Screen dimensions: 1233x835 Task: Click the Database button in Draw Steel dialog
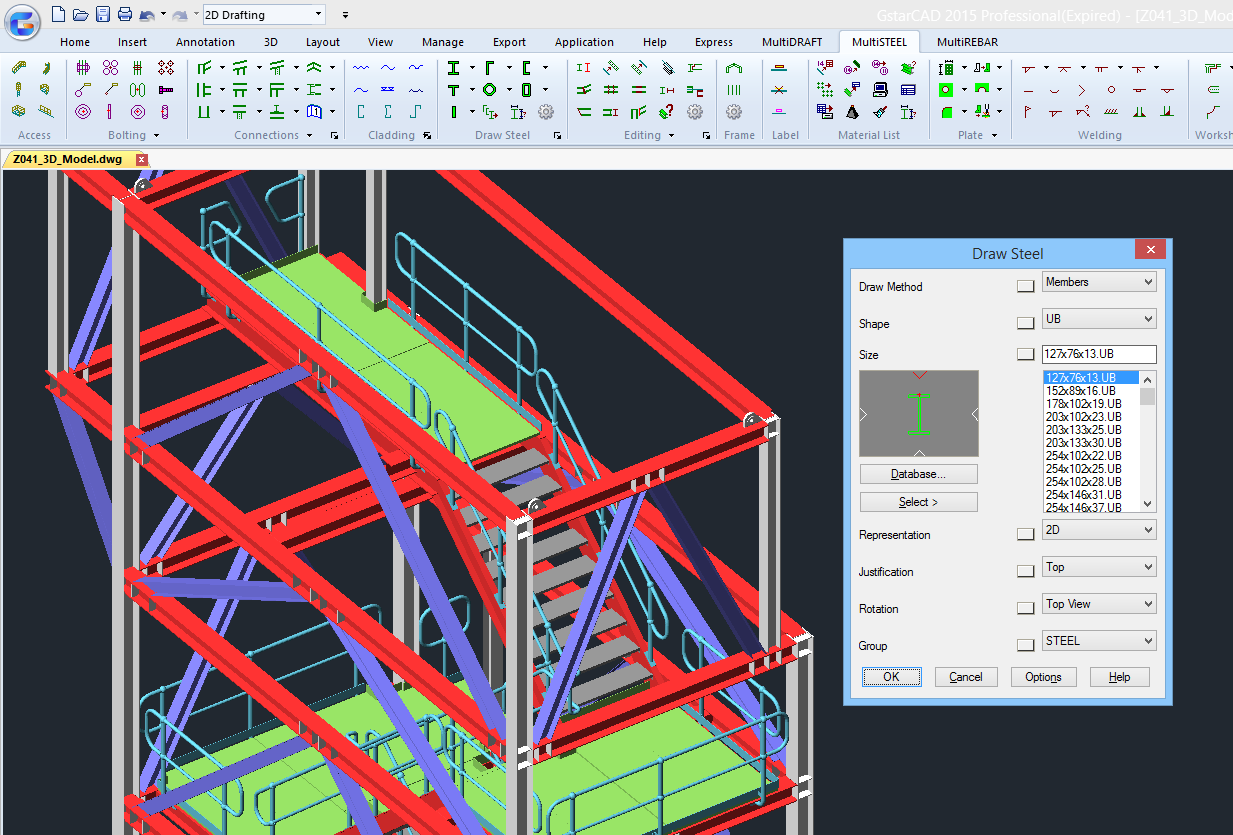pyautogui.click(x=918, y=473)
